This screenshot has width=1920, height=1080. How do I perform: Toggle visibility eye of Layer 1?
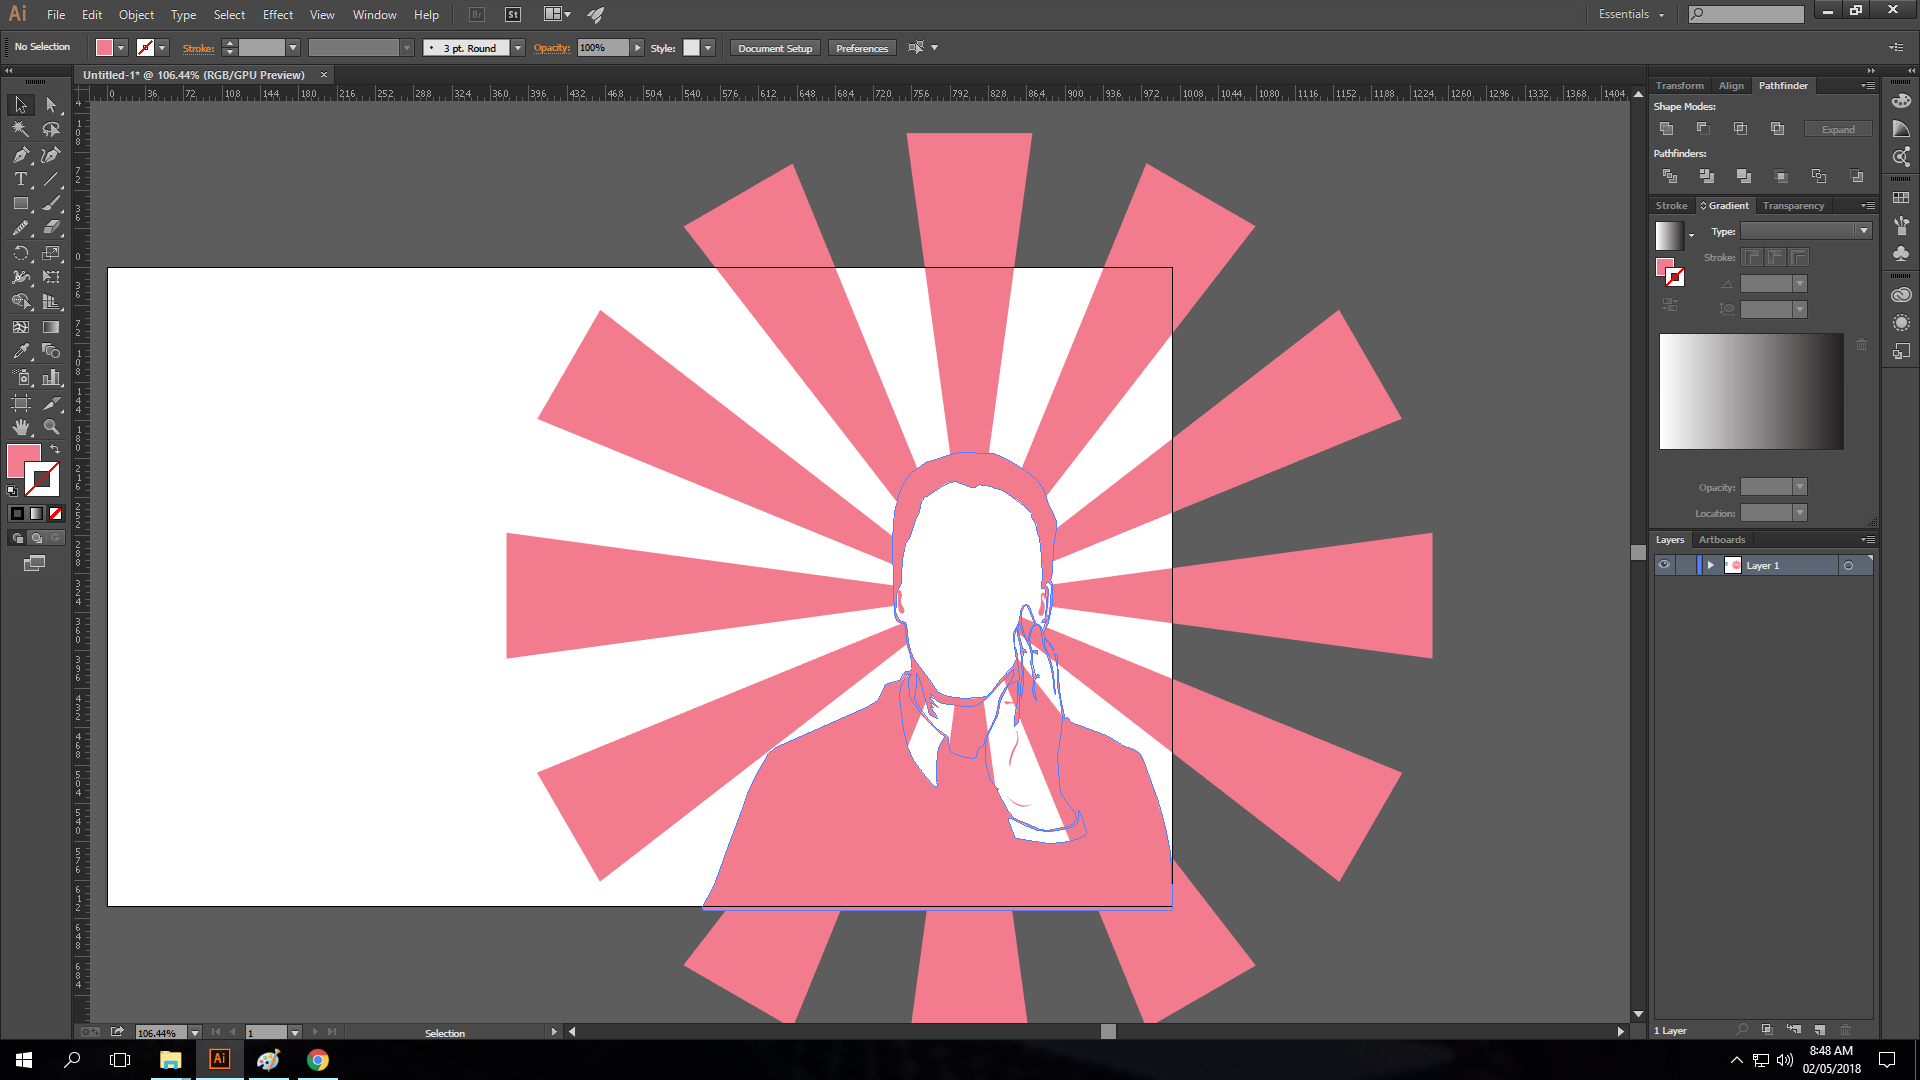point(1664,565)
